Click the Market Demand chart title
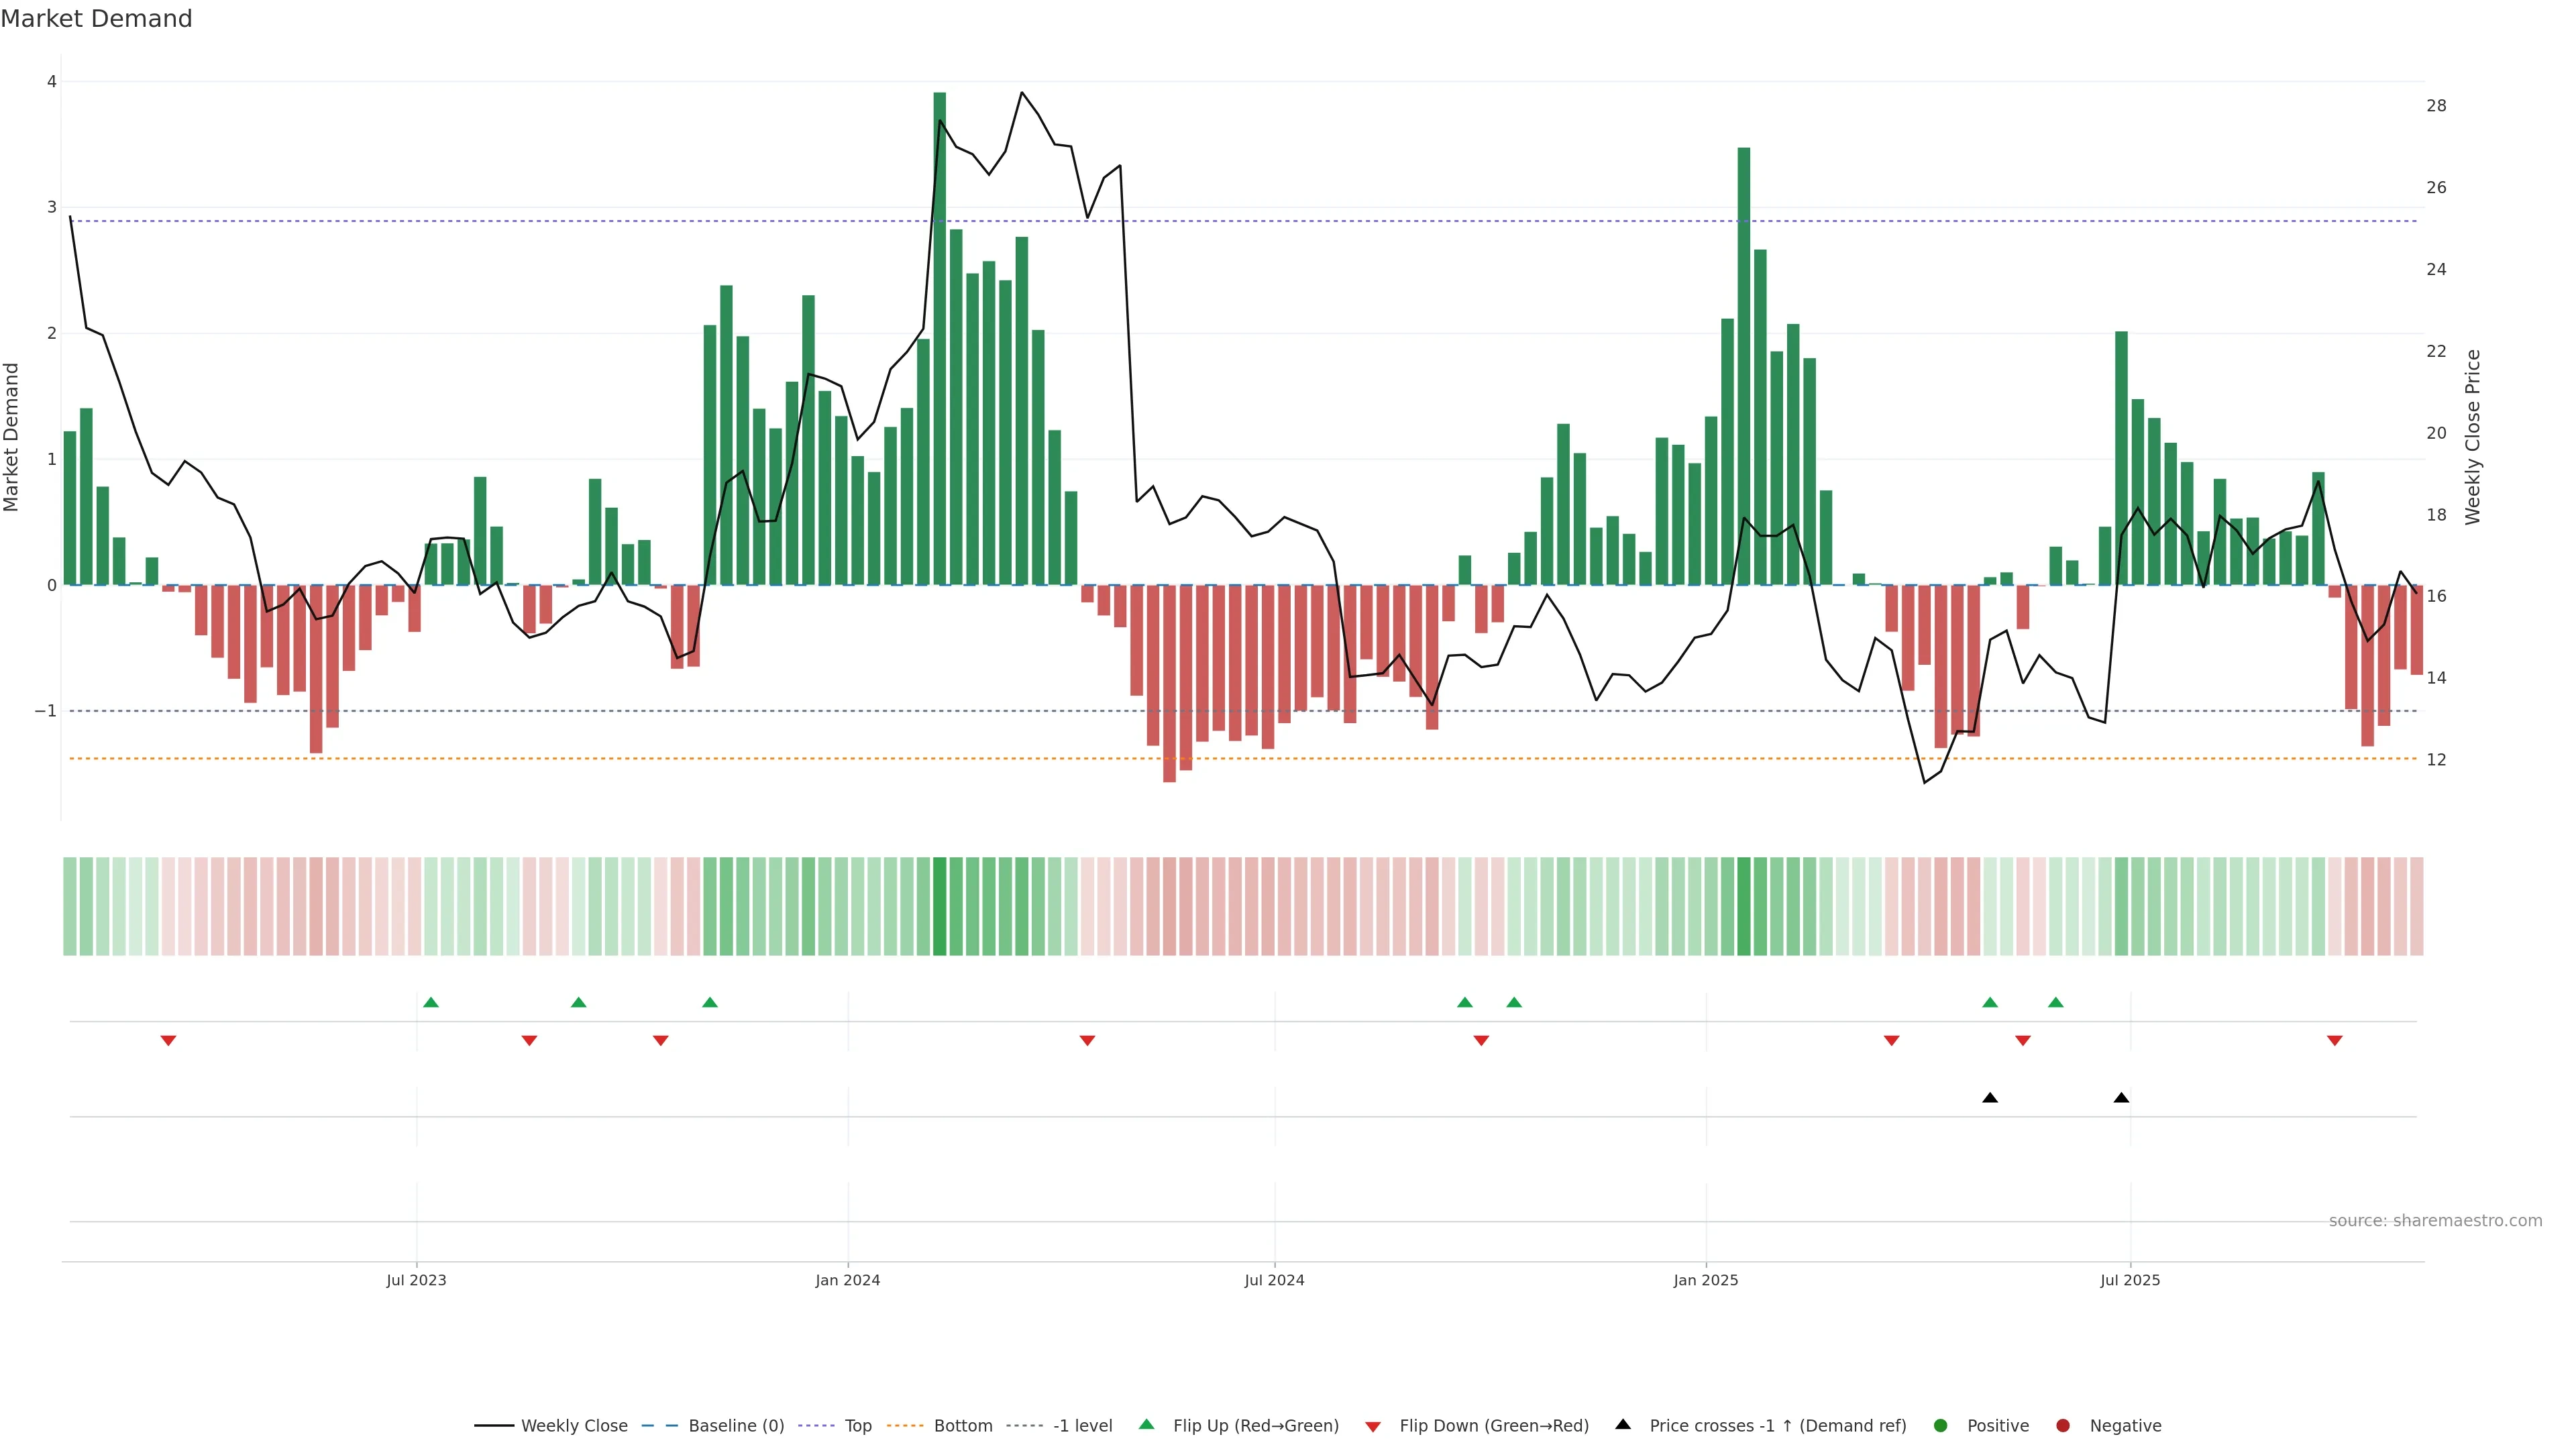The height and width of the screenshot is (1449, 2576). point(96,19)
